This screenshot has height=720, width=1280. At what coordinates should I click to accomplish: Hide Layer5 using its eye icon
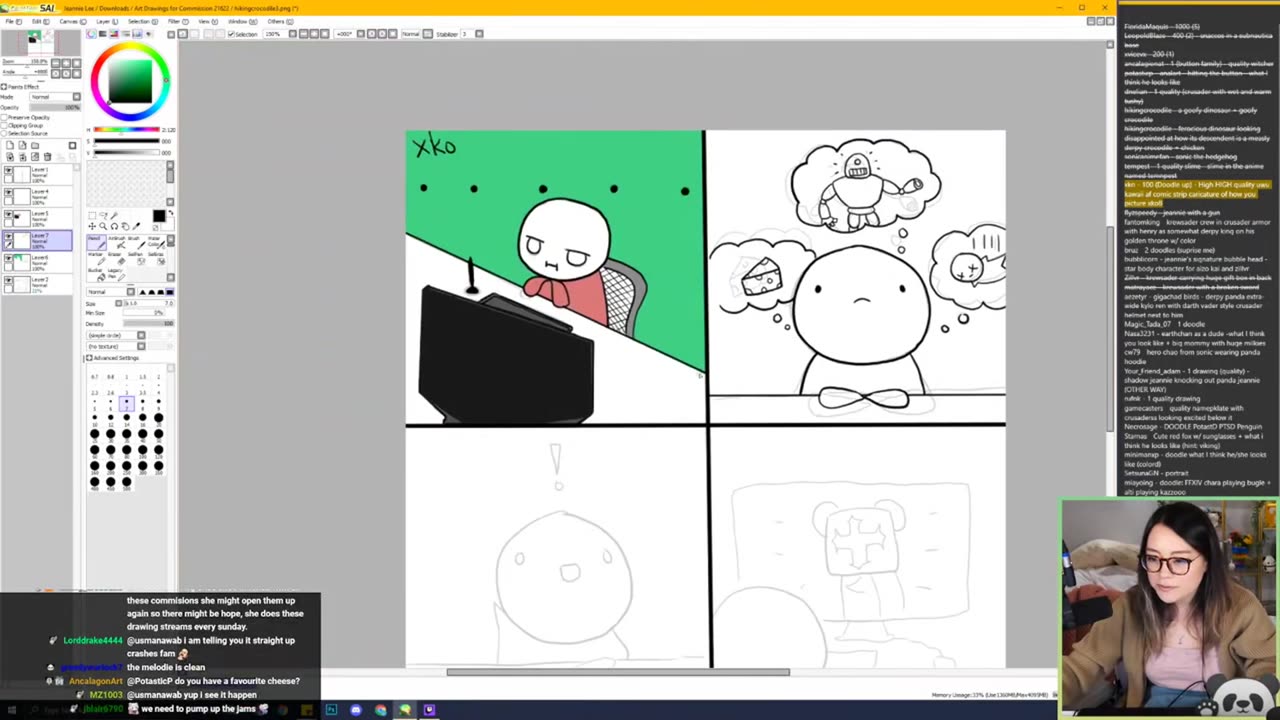pos(9,213)
